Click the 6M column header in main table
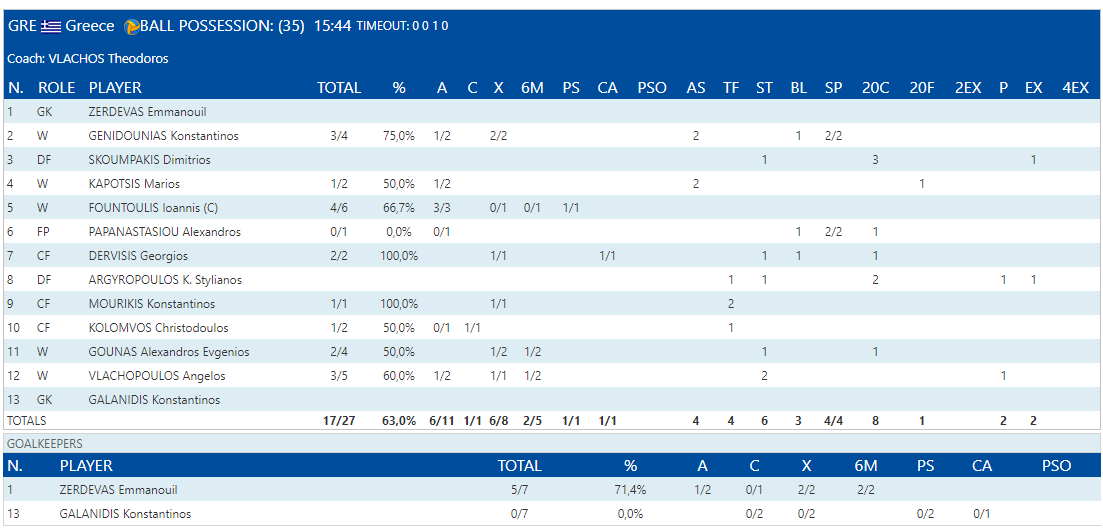 pyautogui.click(x=532, y=88)
